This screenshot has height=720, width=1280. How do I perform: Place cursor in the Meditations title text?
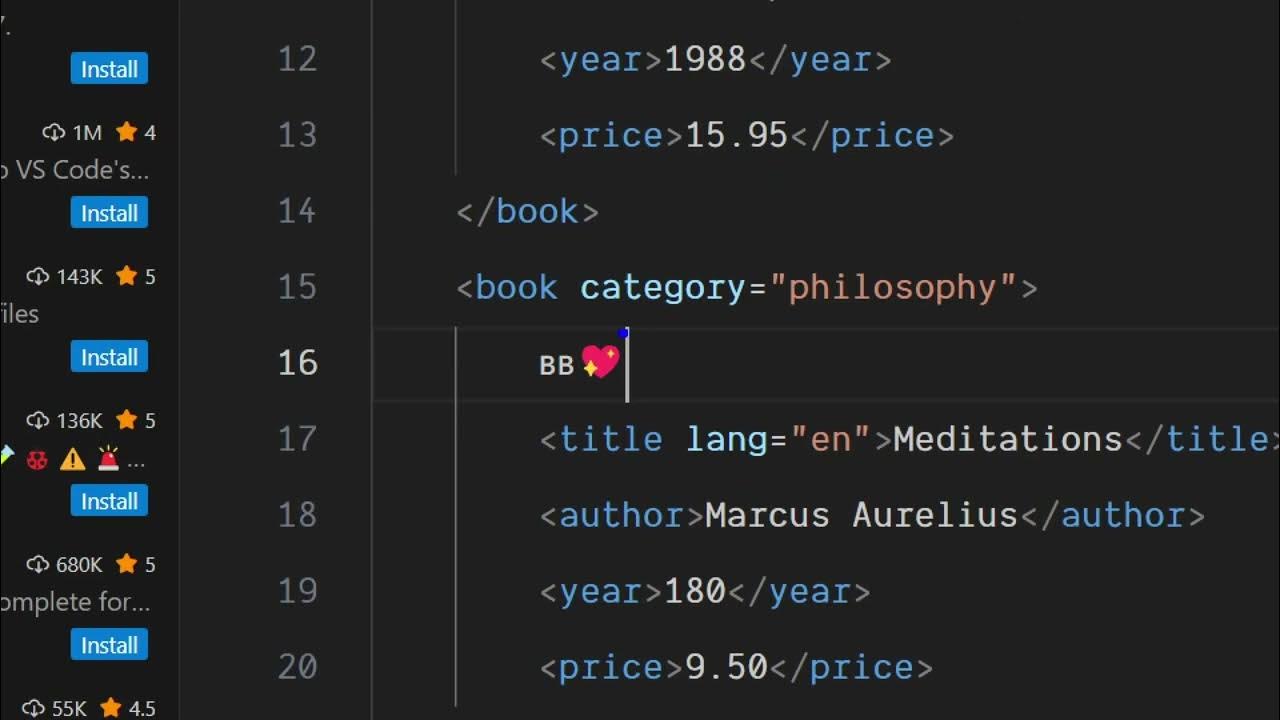[1007, 439]
